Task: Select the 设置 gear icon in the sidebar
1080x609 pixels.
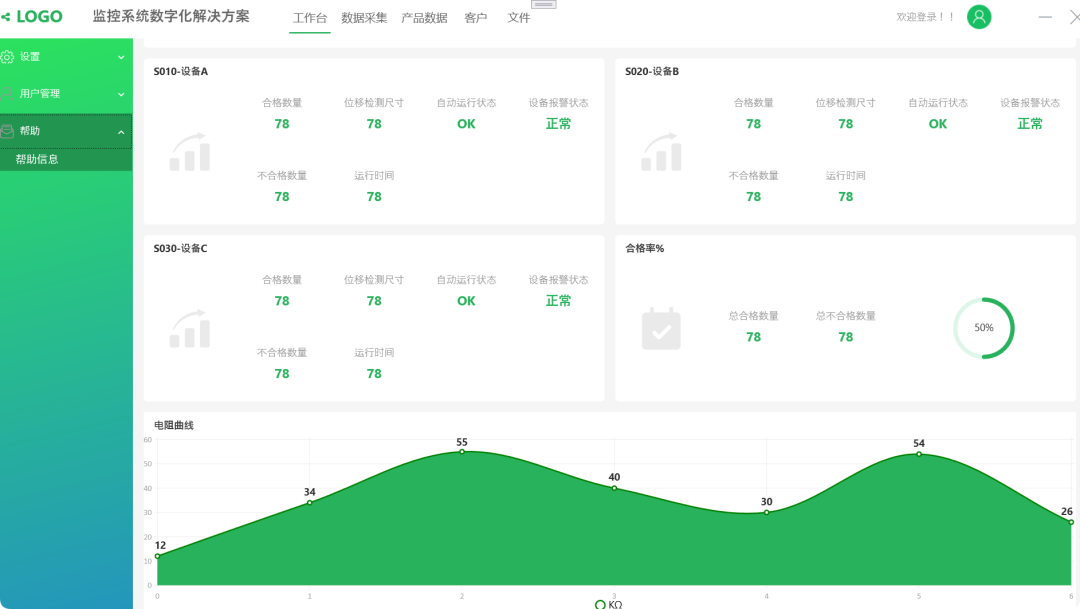Action: (10, 56)
